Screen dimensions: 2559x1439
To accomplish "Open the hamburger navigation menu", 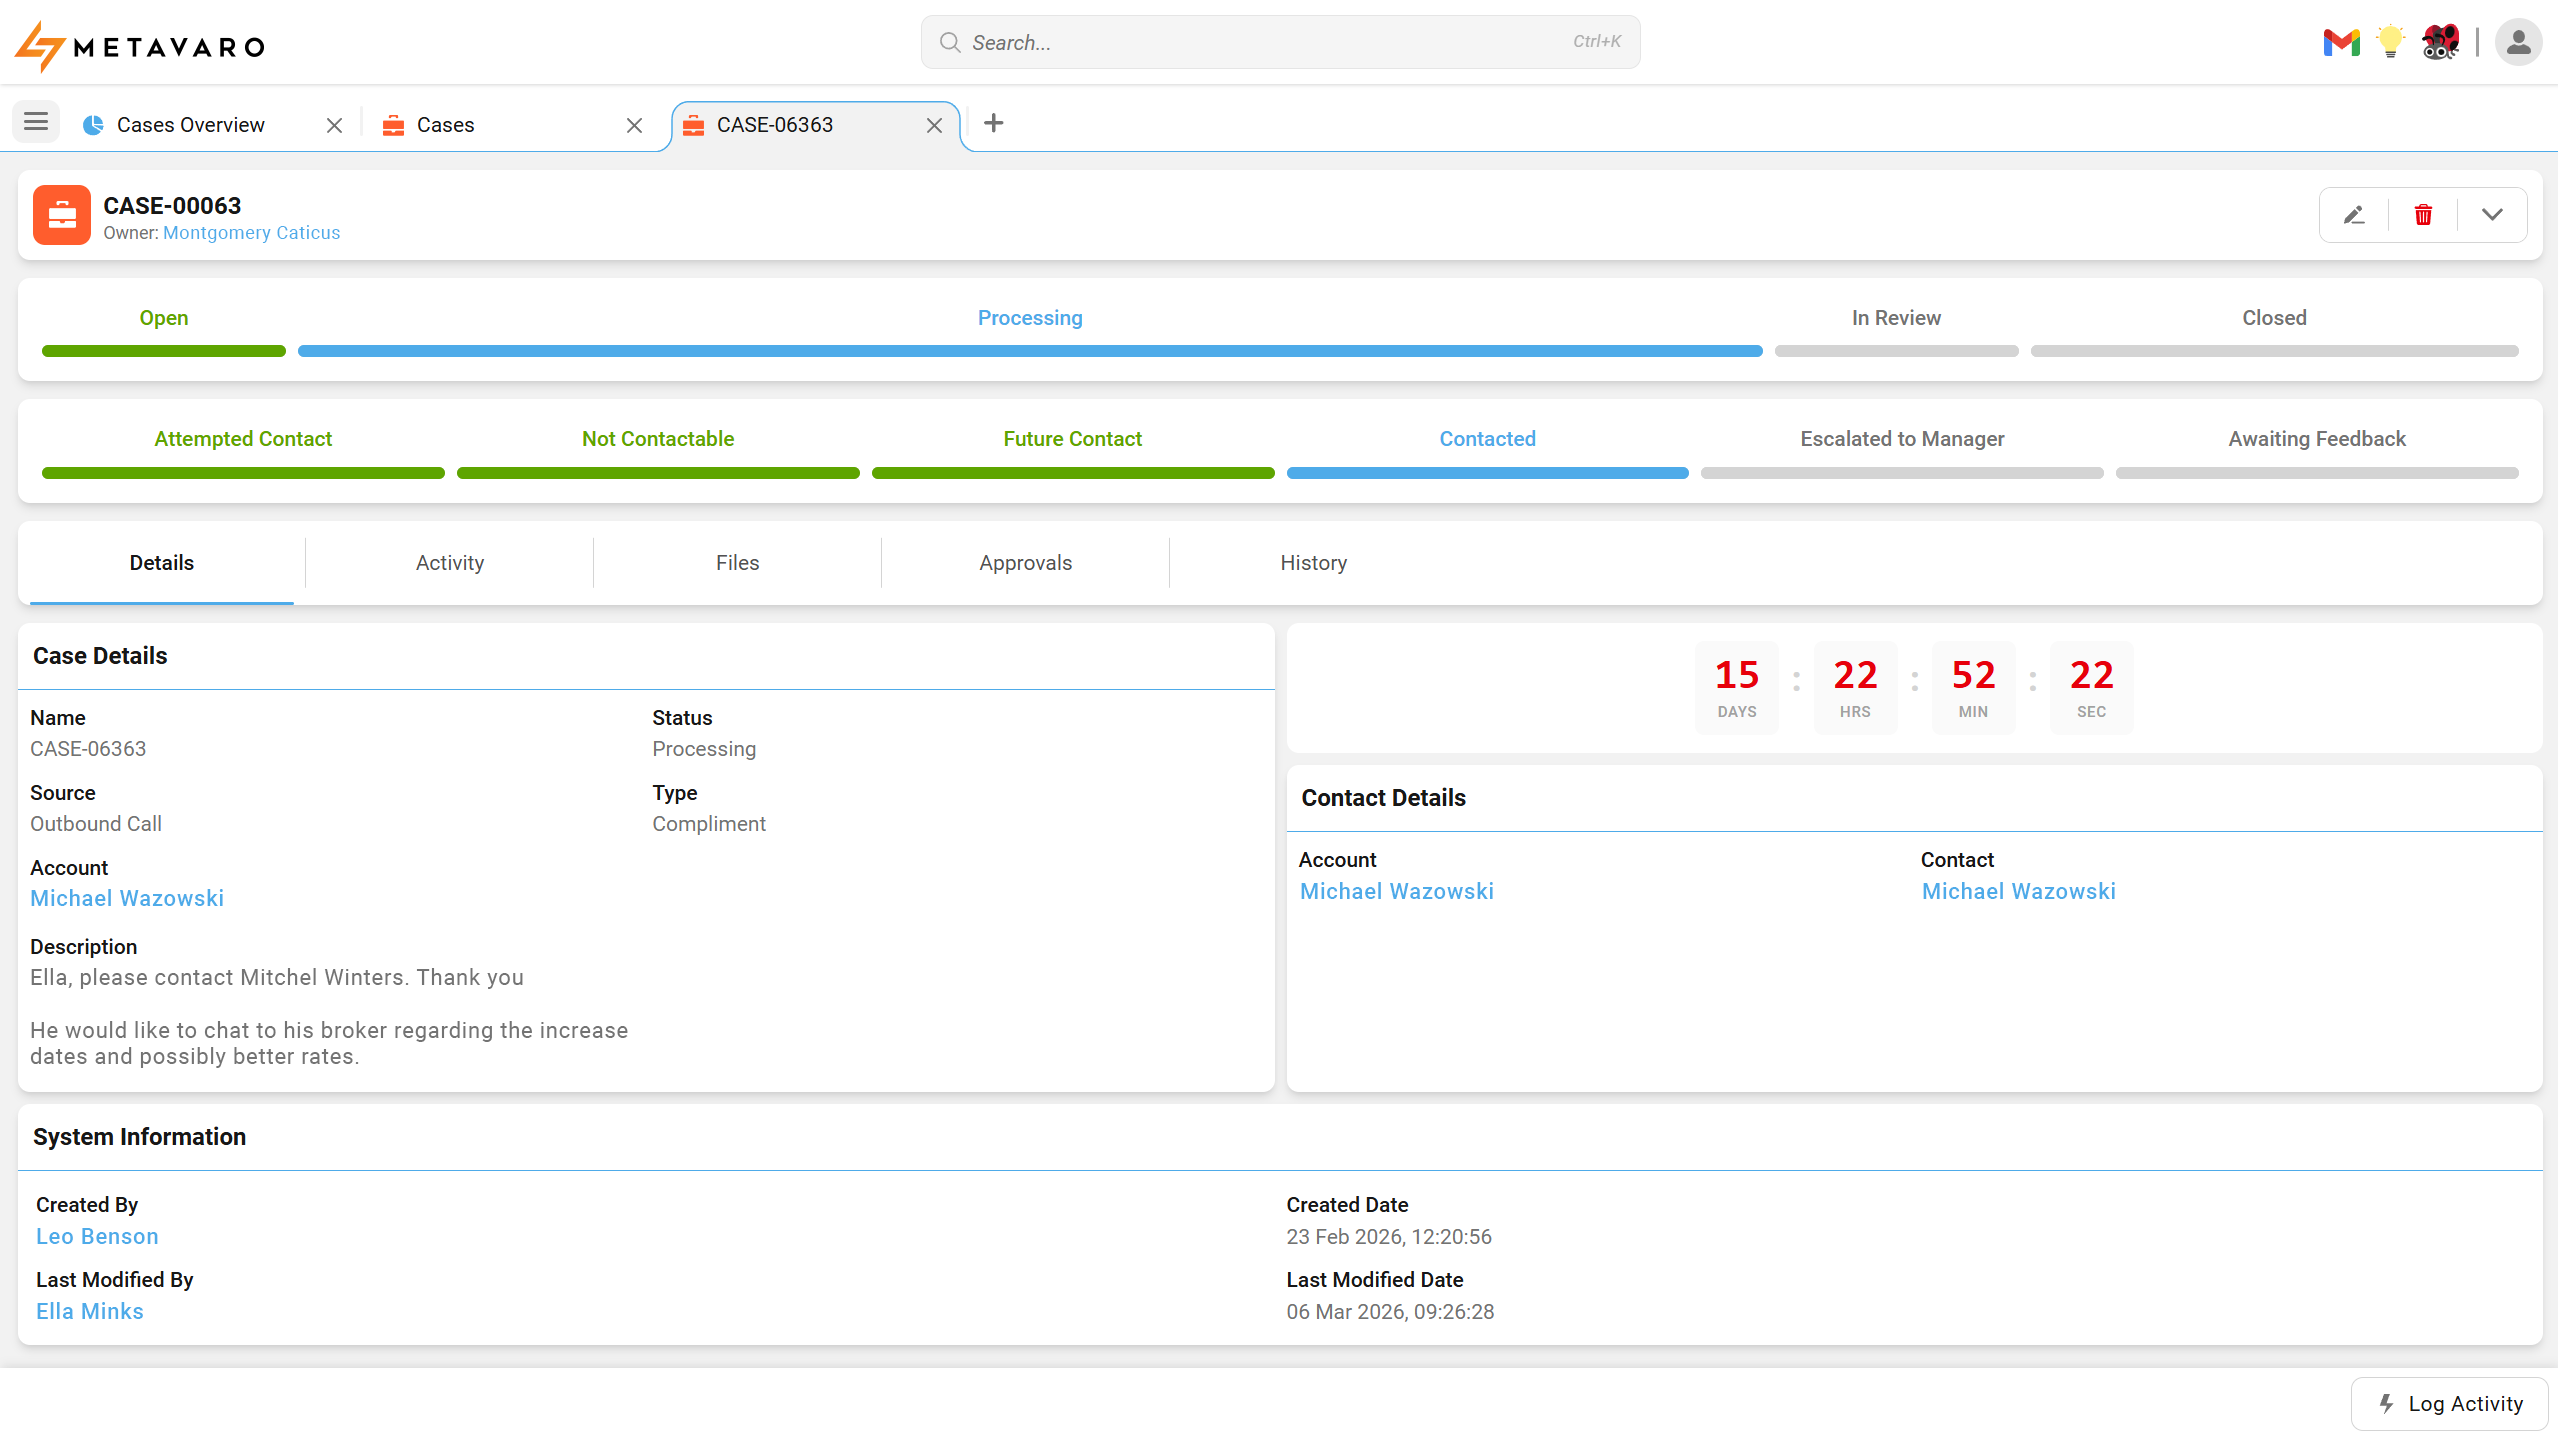I will (x=35, y=121).
